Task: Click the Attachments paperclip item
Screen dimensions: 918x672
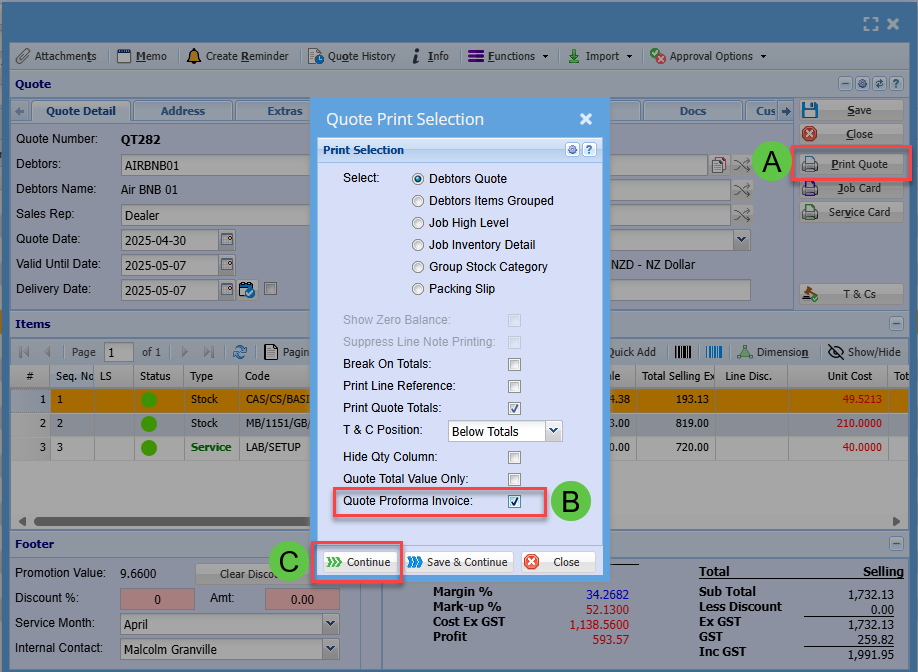Action: pos(56,56)
